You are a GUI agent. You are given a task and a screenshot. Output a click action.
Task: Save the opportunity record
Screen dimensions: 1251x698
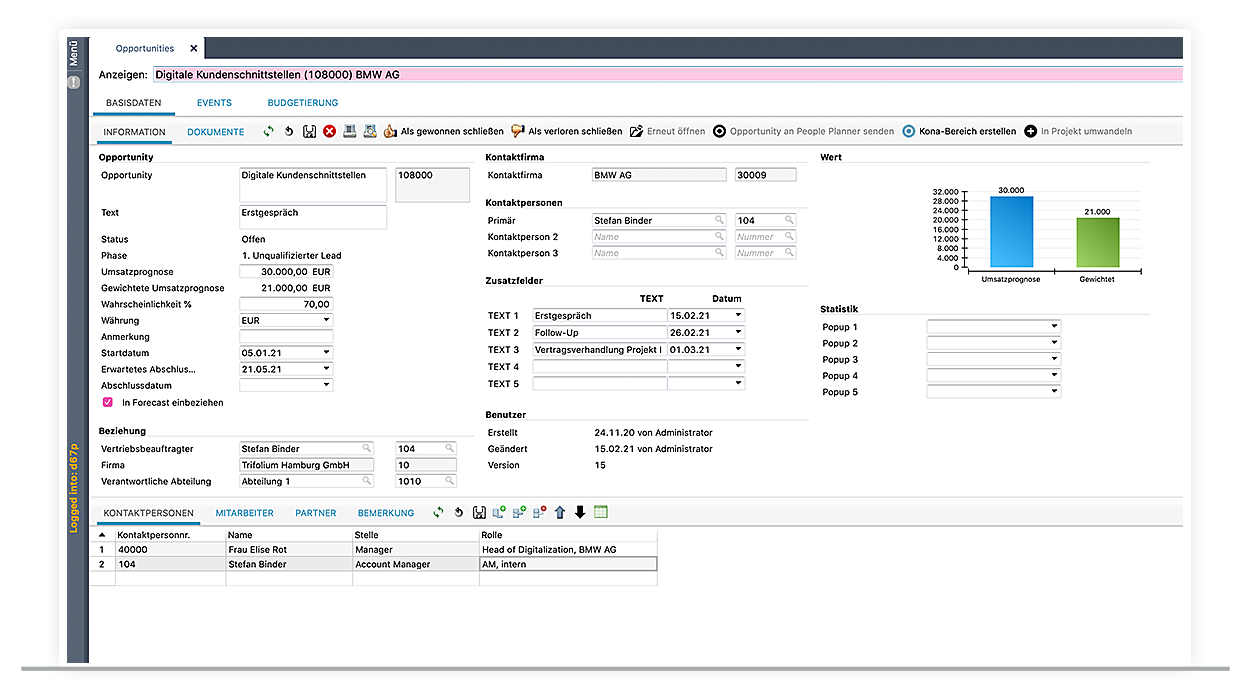click(309, 130)
